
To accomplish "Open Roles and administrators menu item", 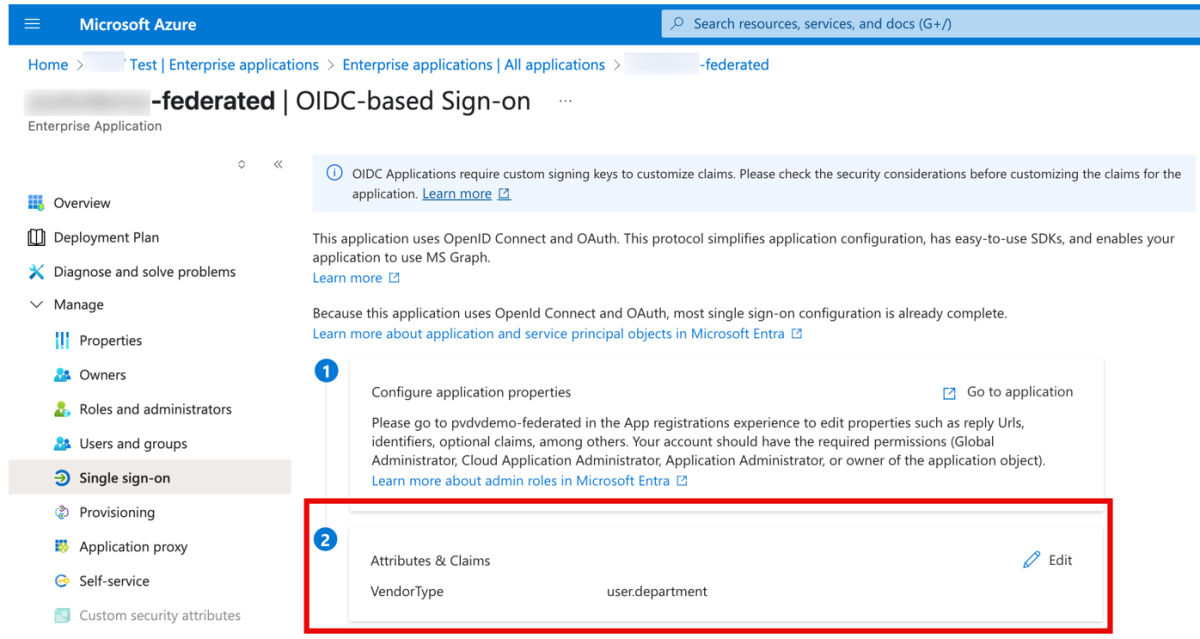I will [155, 409].
